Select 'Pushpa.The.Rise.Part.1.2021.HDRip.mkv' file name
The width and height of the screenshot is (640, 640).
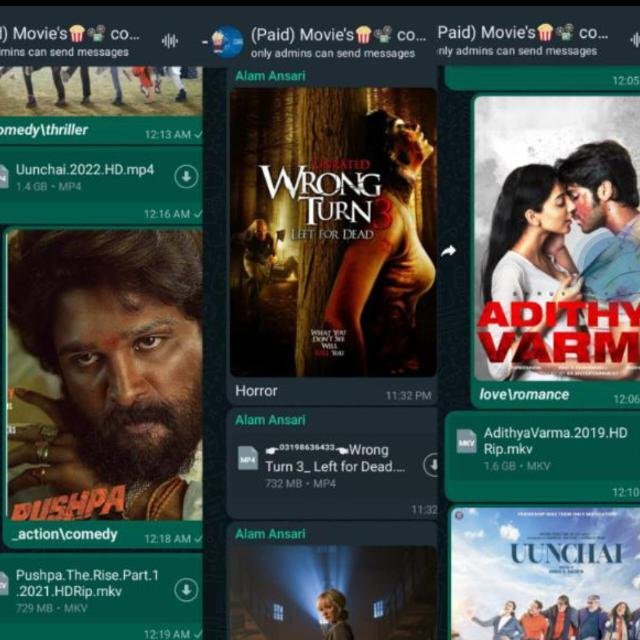pos(87,583)
